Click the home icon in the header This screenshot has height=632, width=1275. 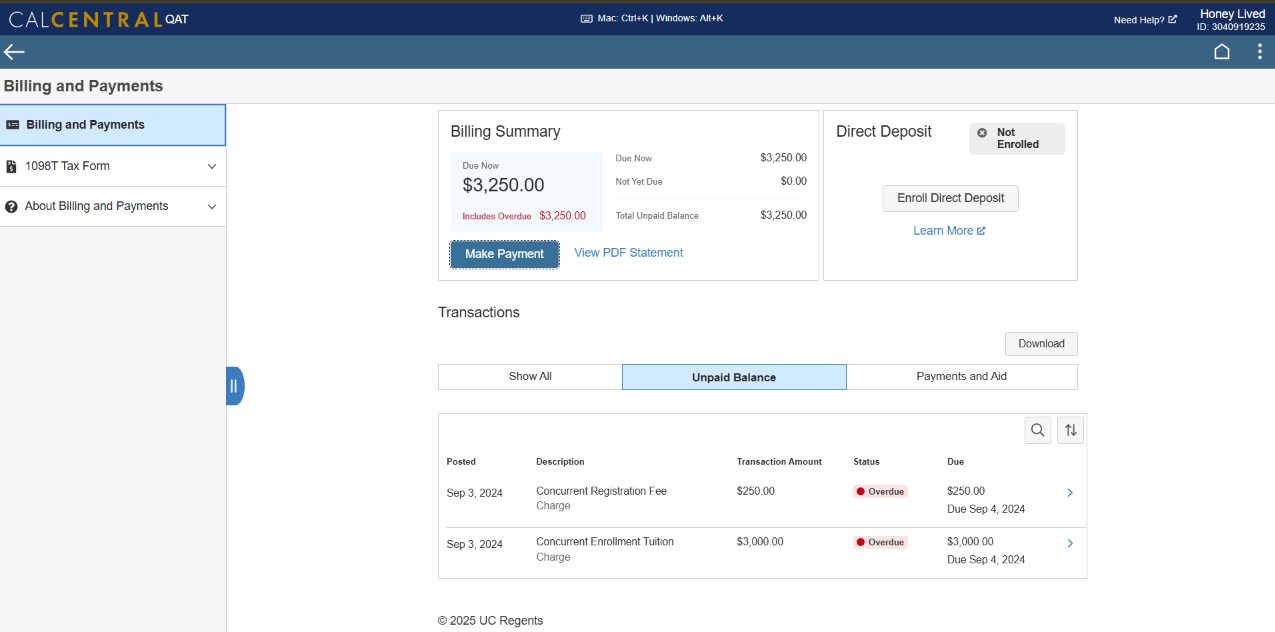(1221, 51)
